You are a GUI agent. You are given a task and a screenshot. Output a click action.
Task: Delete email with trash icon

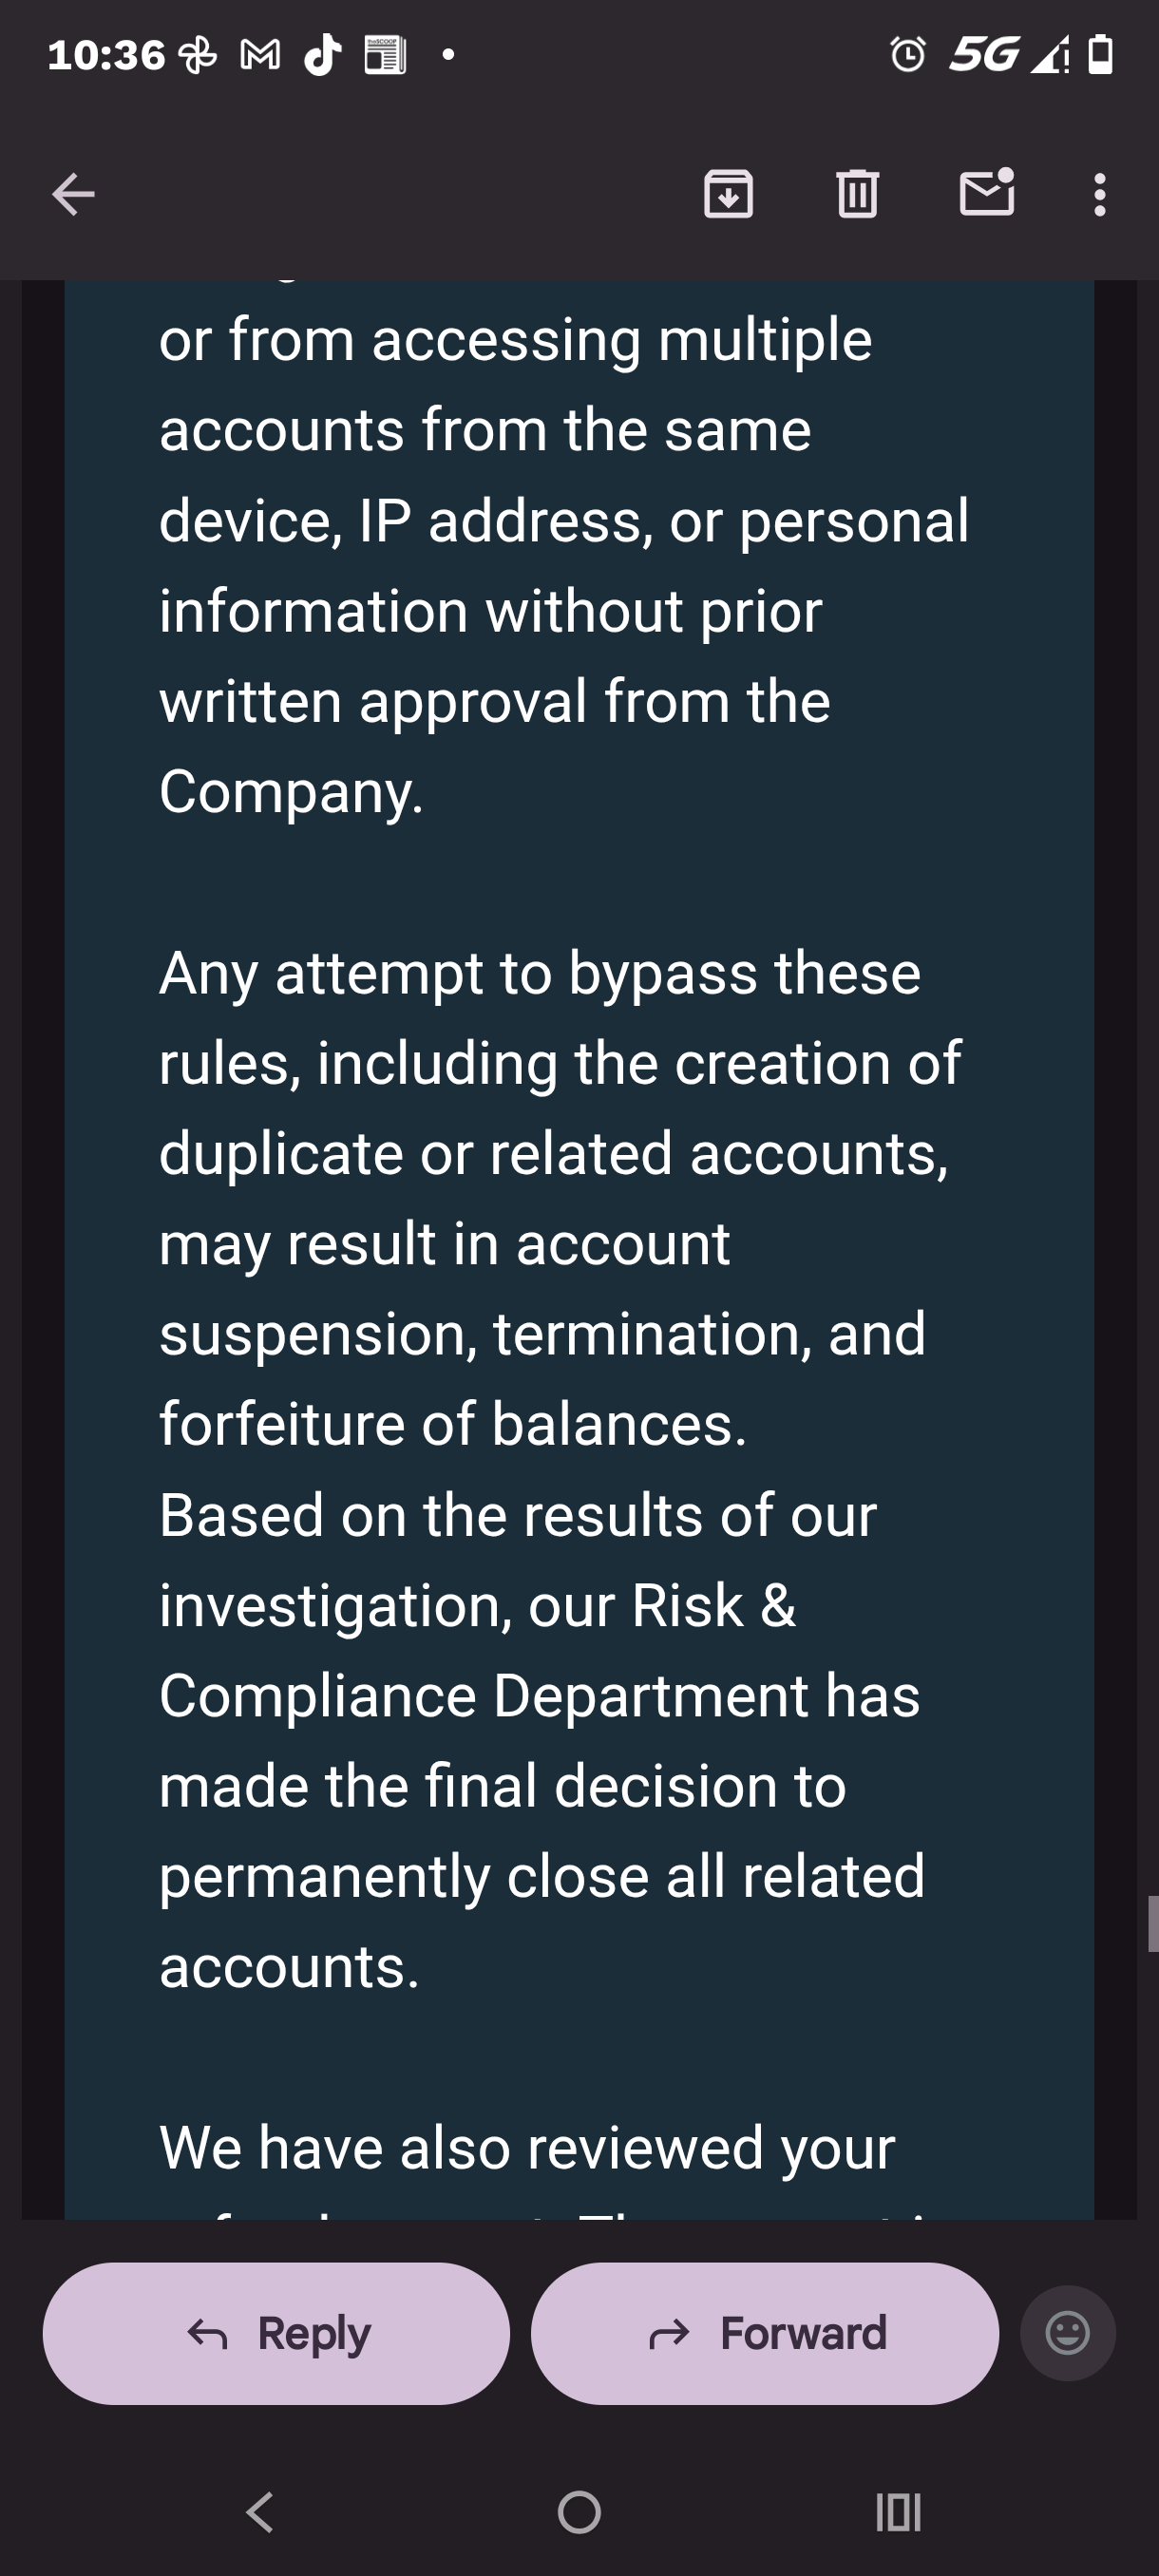(x=857, y=194)
